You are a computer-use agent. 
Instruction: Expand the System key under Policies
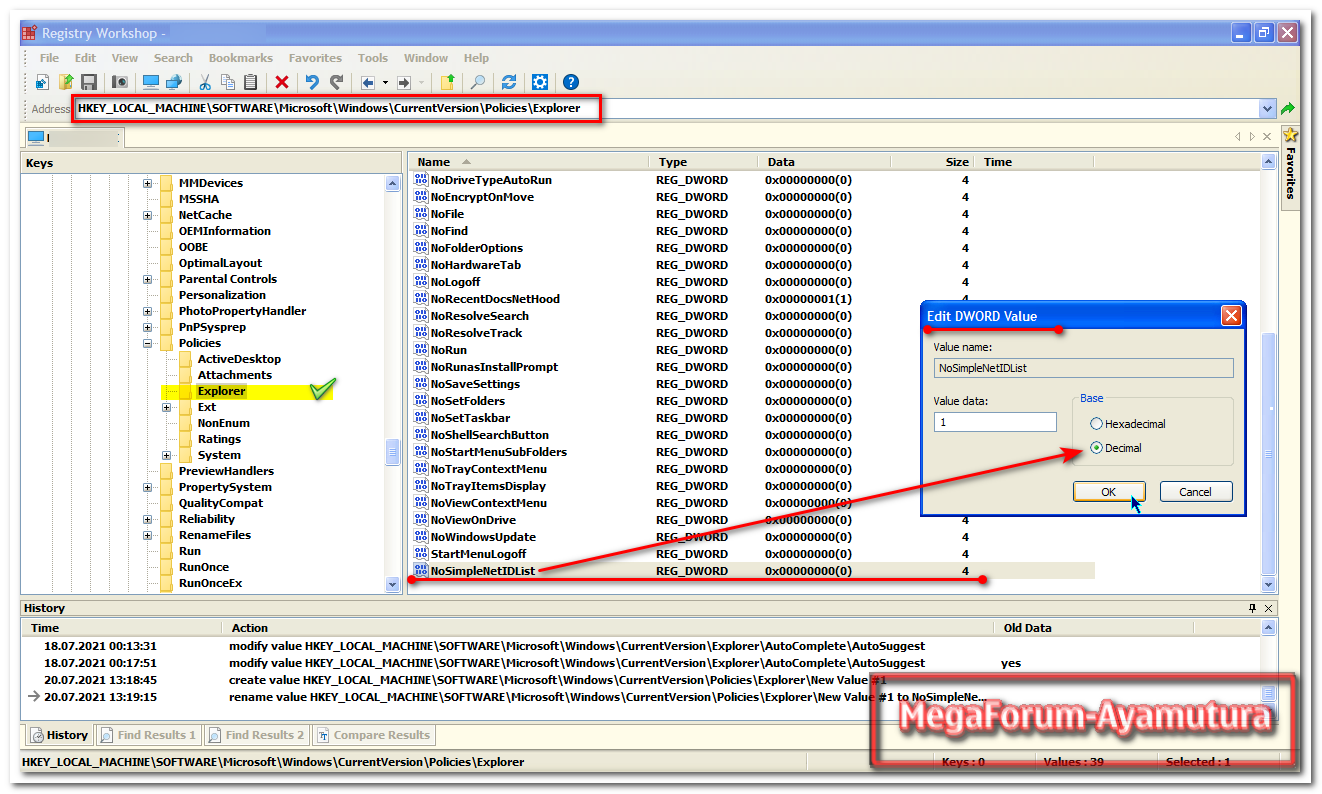[167, 455]
